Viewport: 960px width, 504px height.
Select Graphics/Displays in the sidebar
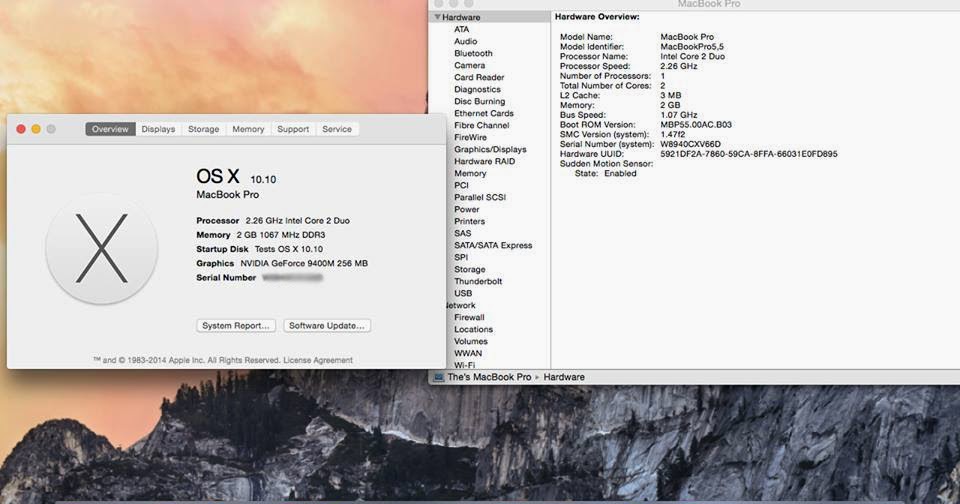coord(490,149)
